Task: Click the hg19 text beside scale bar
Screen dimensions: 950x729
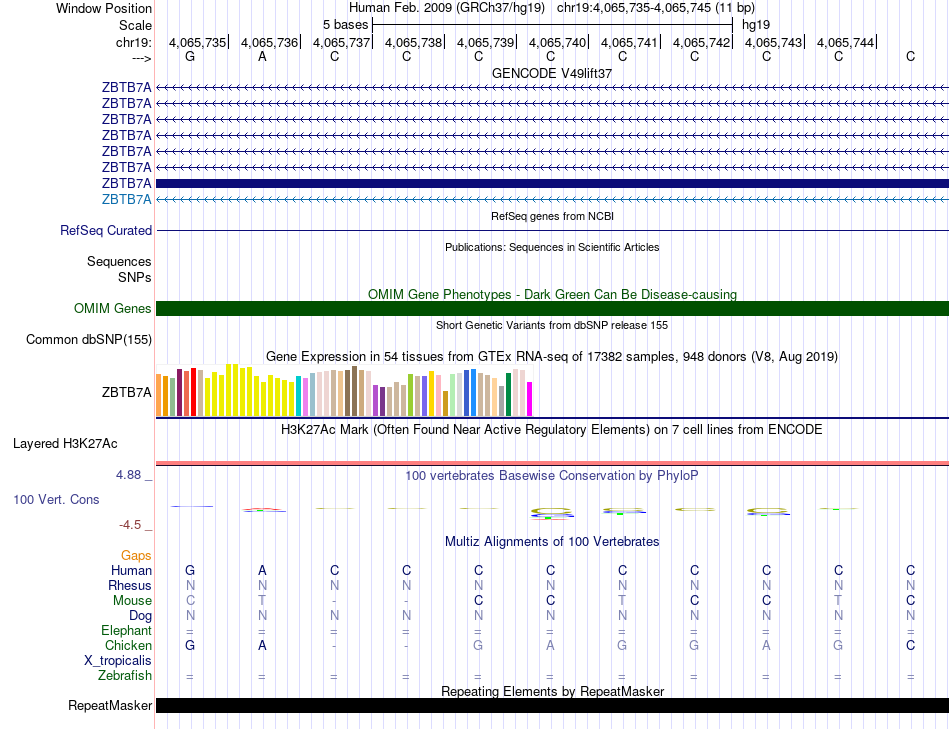Action: click(x=756, y=25)
